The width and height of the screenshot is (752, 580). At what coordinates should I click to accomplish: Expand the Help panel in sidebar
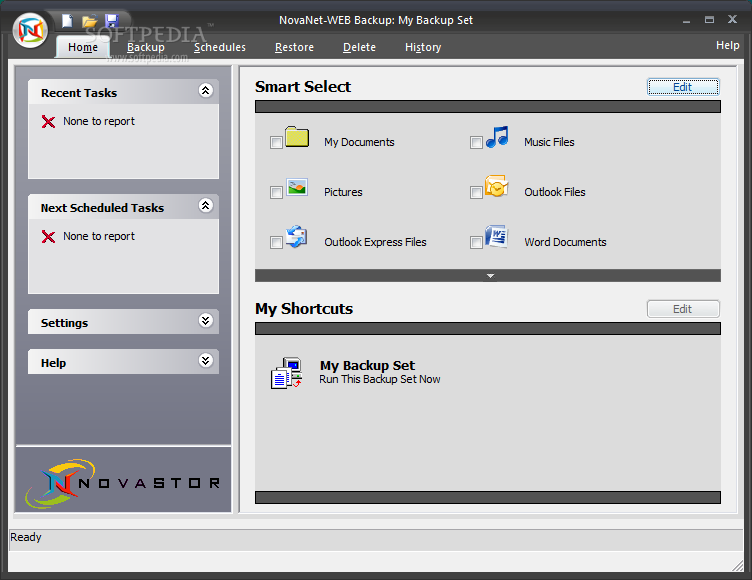(206, 360)
